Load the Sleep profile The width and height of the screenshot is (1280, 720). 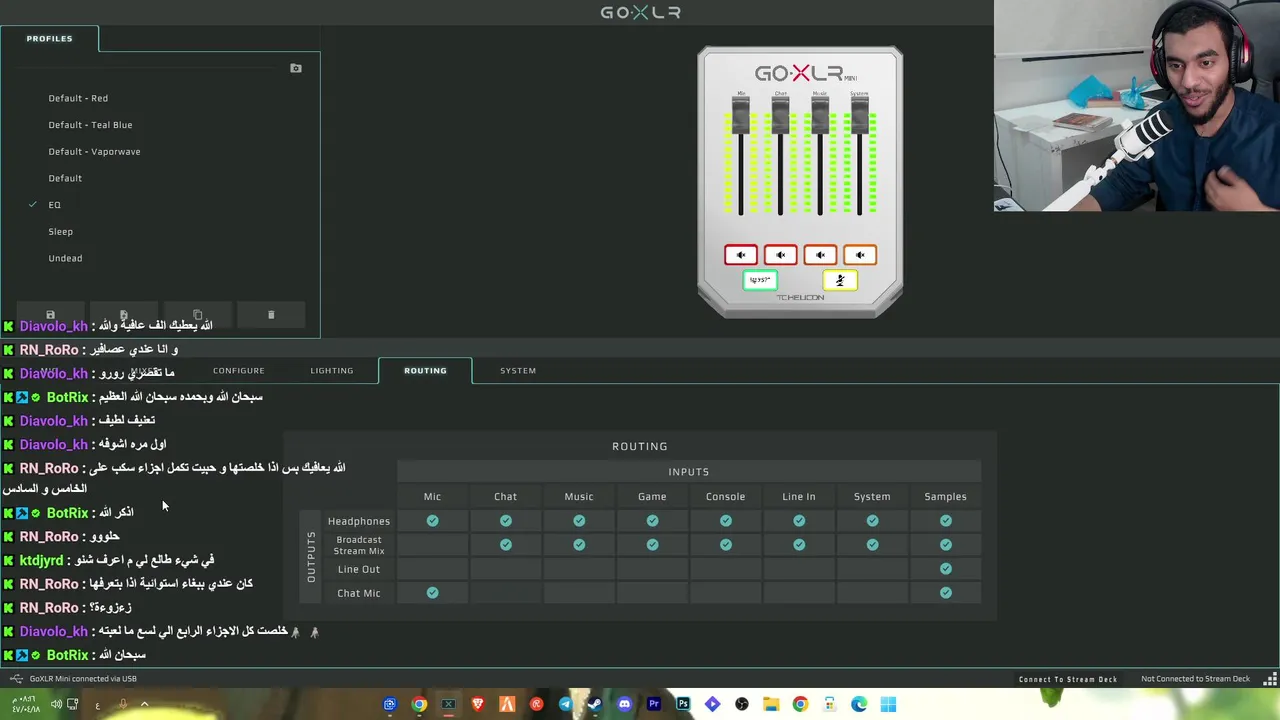(x=60, y=231)
